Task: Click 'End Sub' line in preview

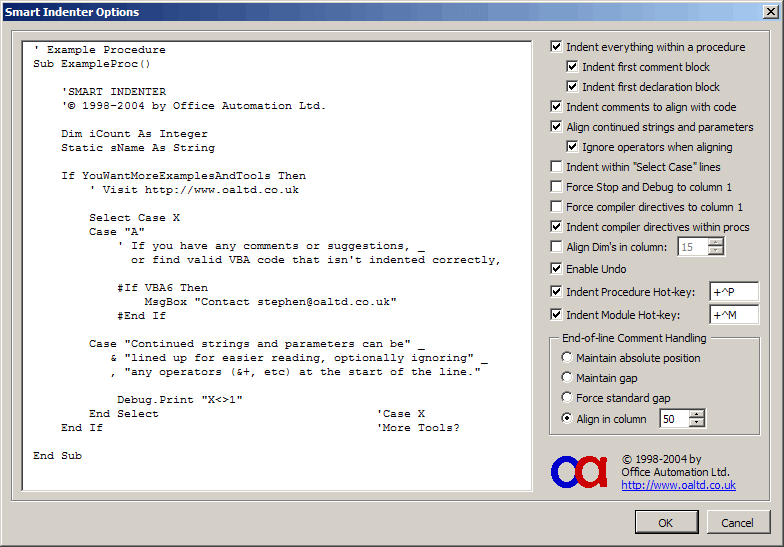Action: pyautogui.click(x=58, y=456)
